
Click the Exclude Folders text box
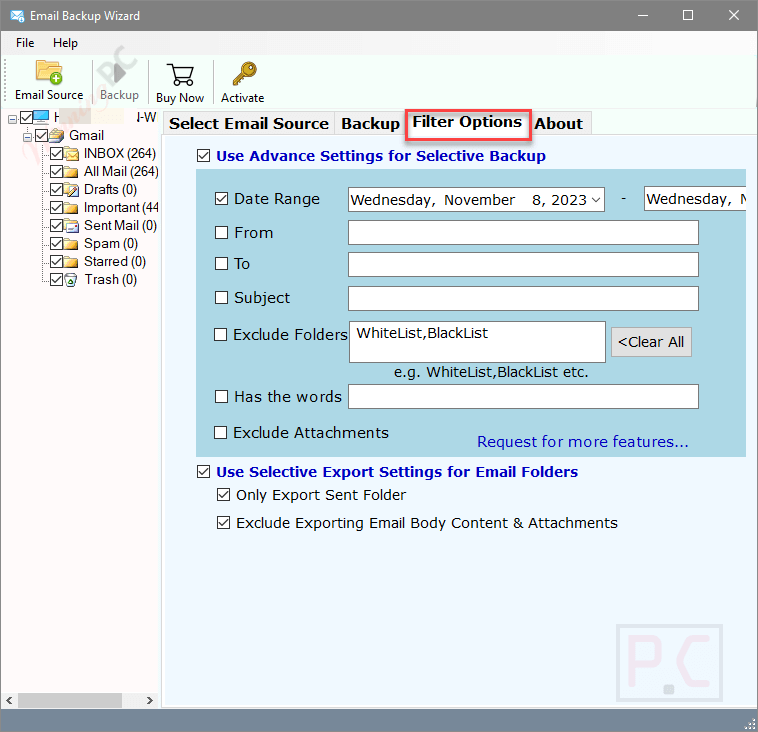point(477,342)
